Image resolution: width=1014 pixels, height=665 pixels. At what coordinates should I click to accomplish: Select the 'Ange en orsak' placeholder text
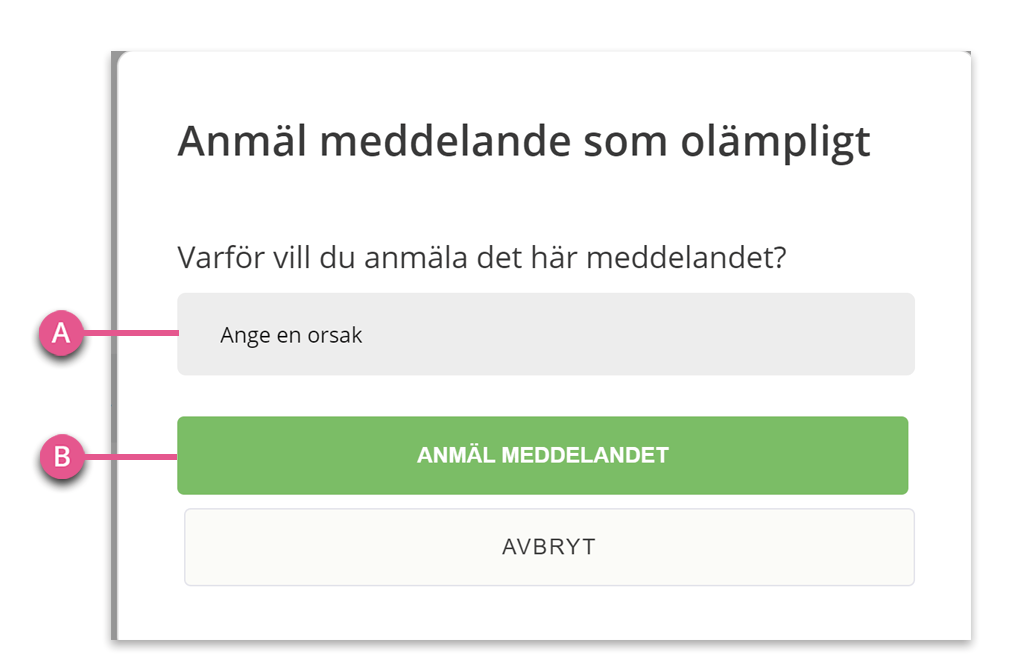point(291,335)
